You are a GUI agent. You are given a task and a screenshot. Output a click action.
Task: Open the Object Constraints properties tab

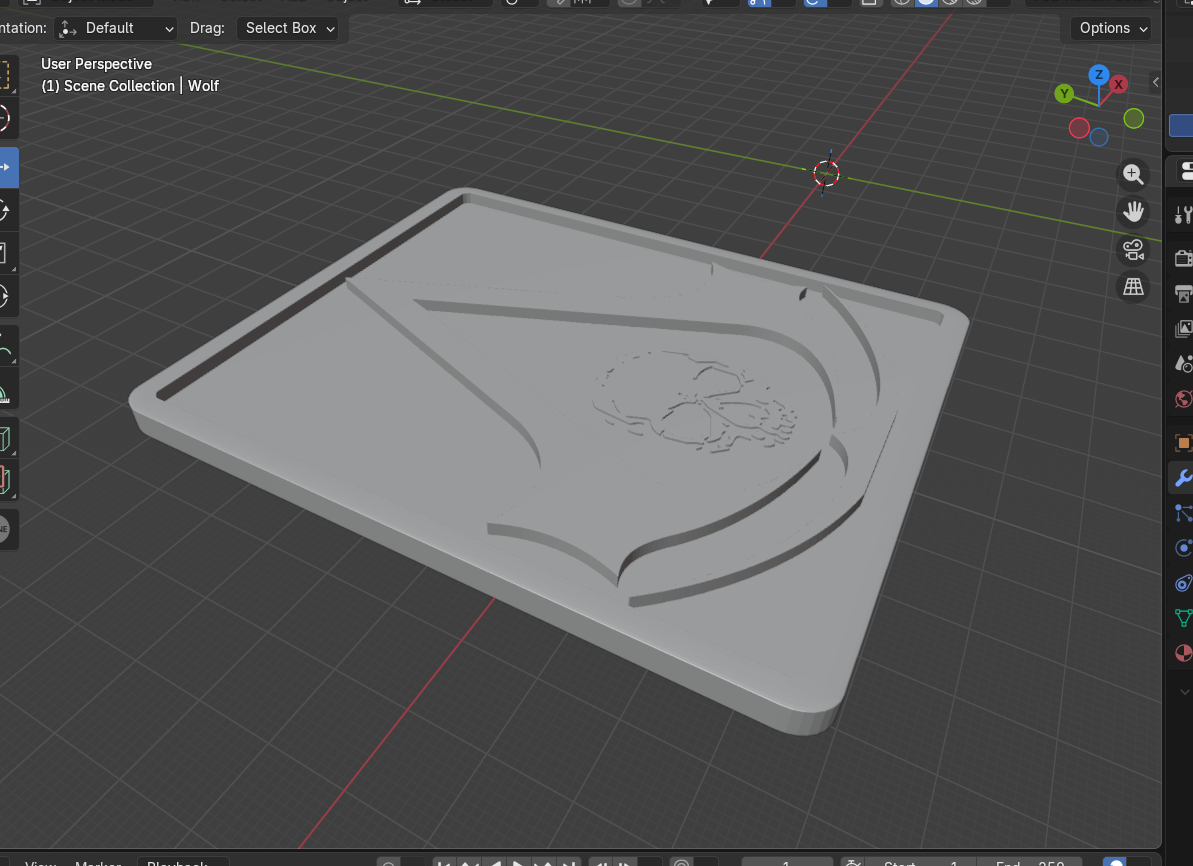point(1183,583)
